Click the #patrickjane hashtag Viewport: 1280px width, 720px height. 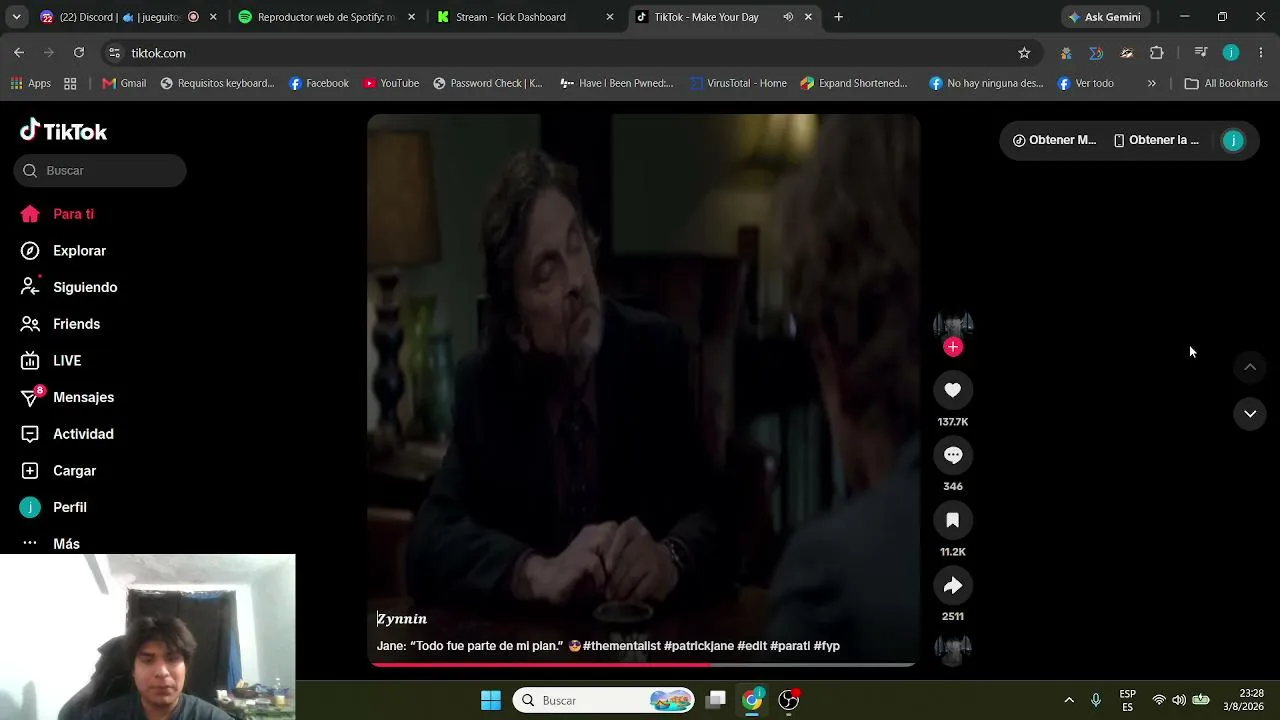699,646
